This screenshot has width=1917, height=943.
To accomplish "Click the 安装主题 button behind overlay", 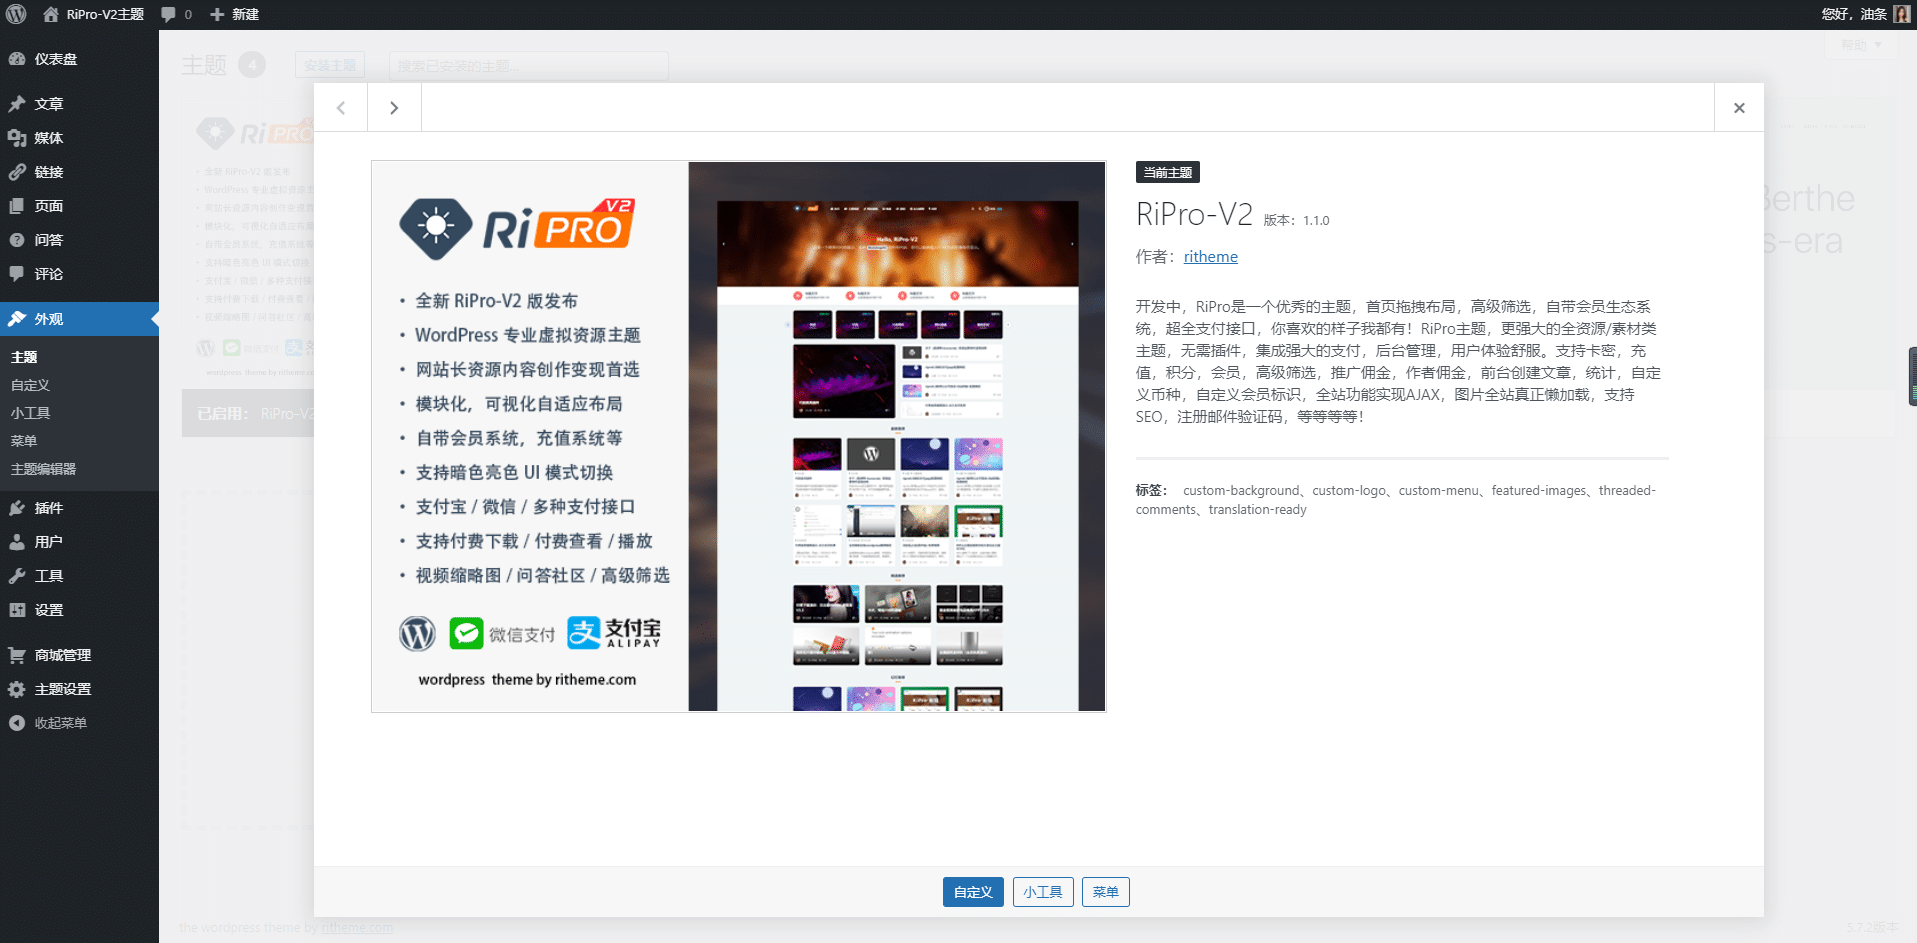I will [x=330, y=65].
